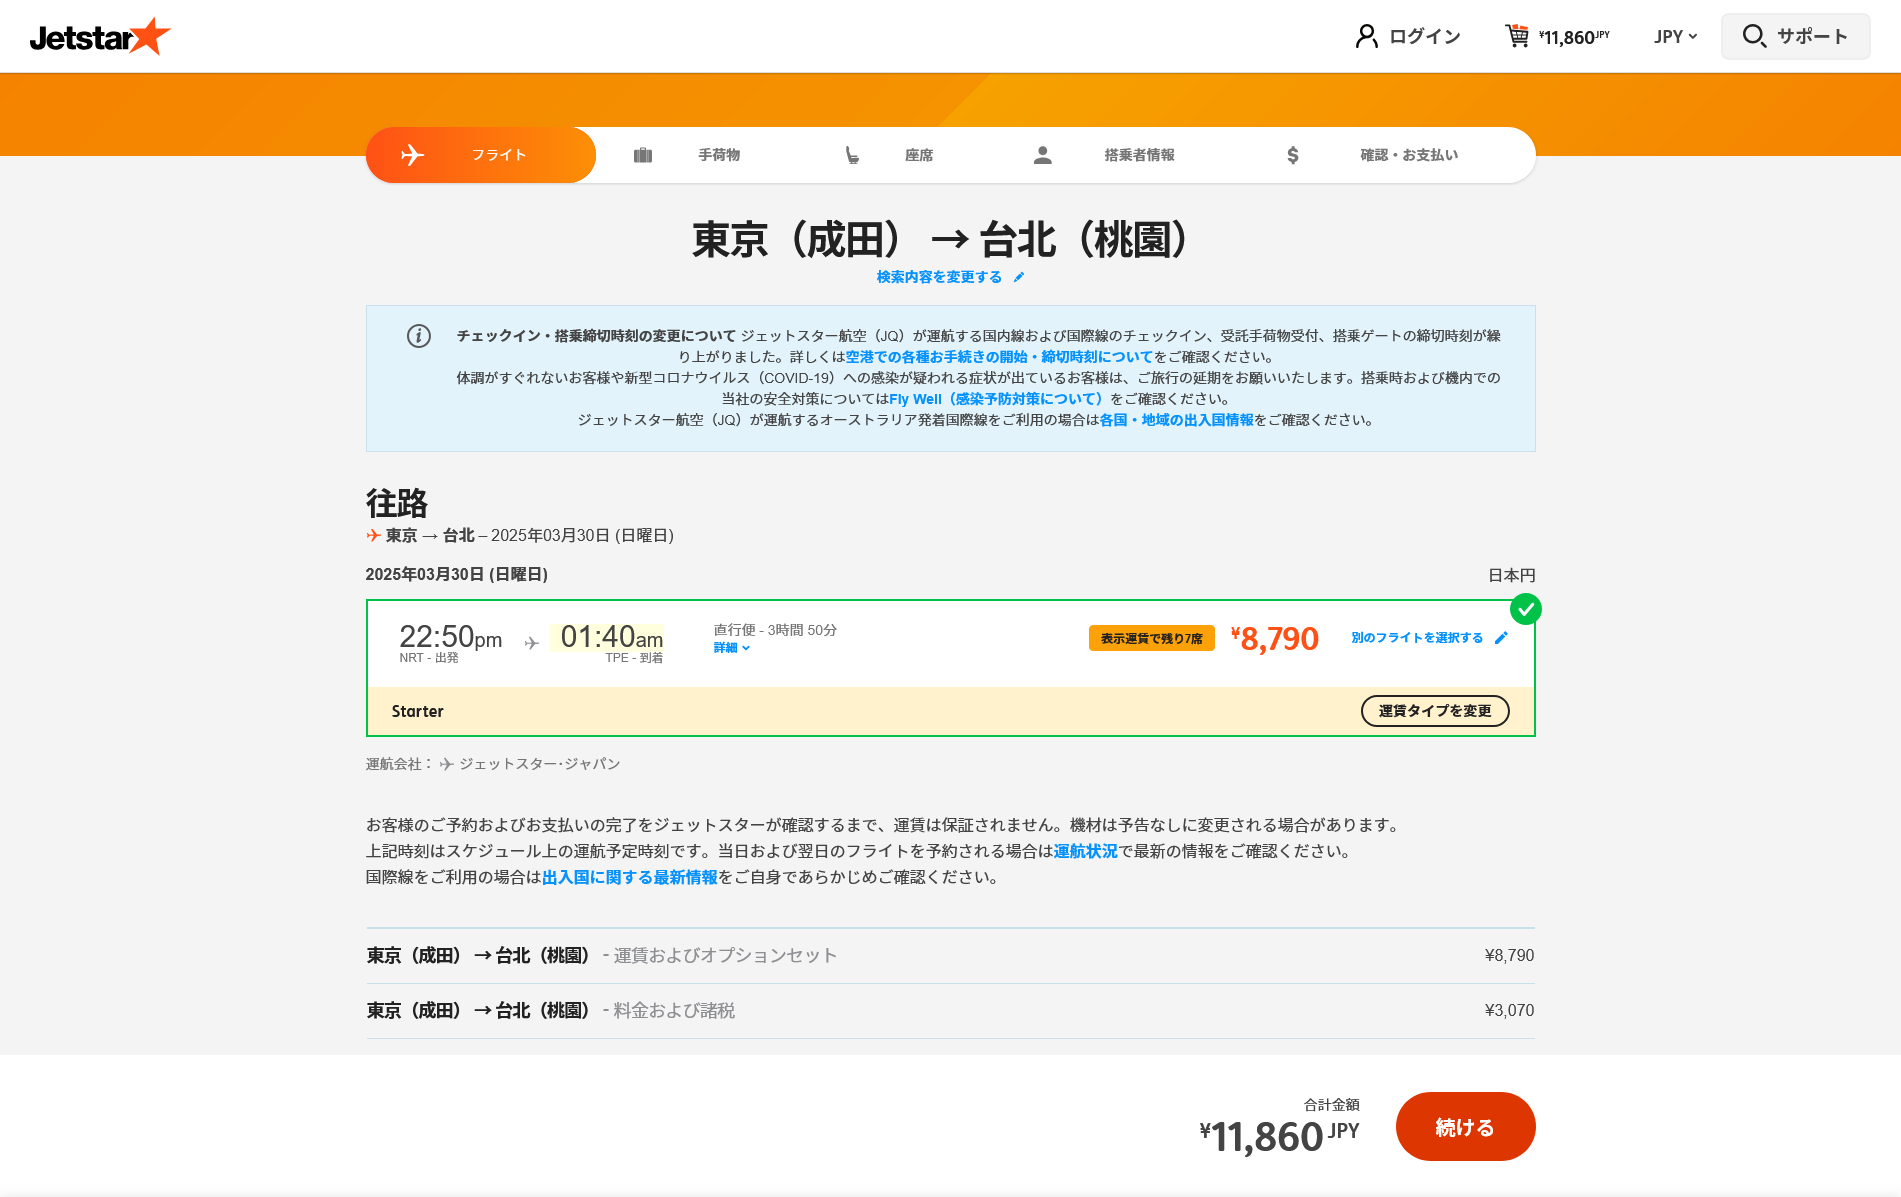Click the 日本円 currency label
The height and width of the screenshot is (1197, 1901).
pyautogui.click(x=1511, y=575)
